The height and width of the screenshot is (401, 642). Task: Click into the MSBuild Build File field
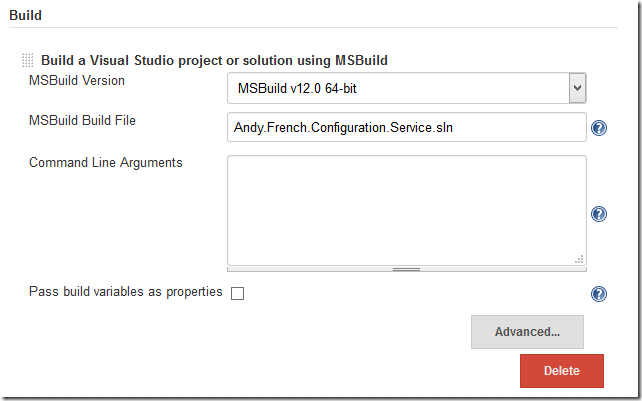tap(406, 128)
